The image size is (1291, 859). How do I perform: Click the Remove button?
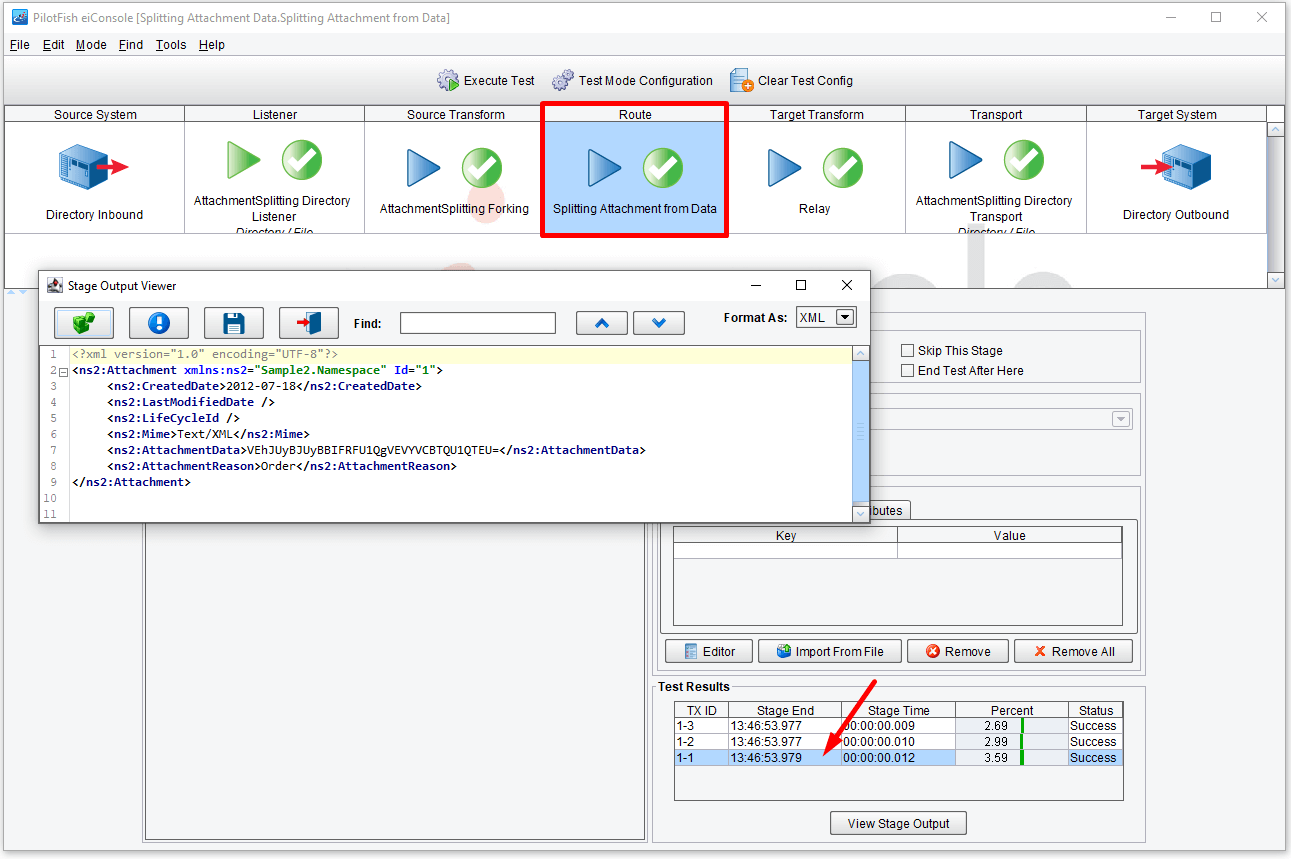(957, 652)
